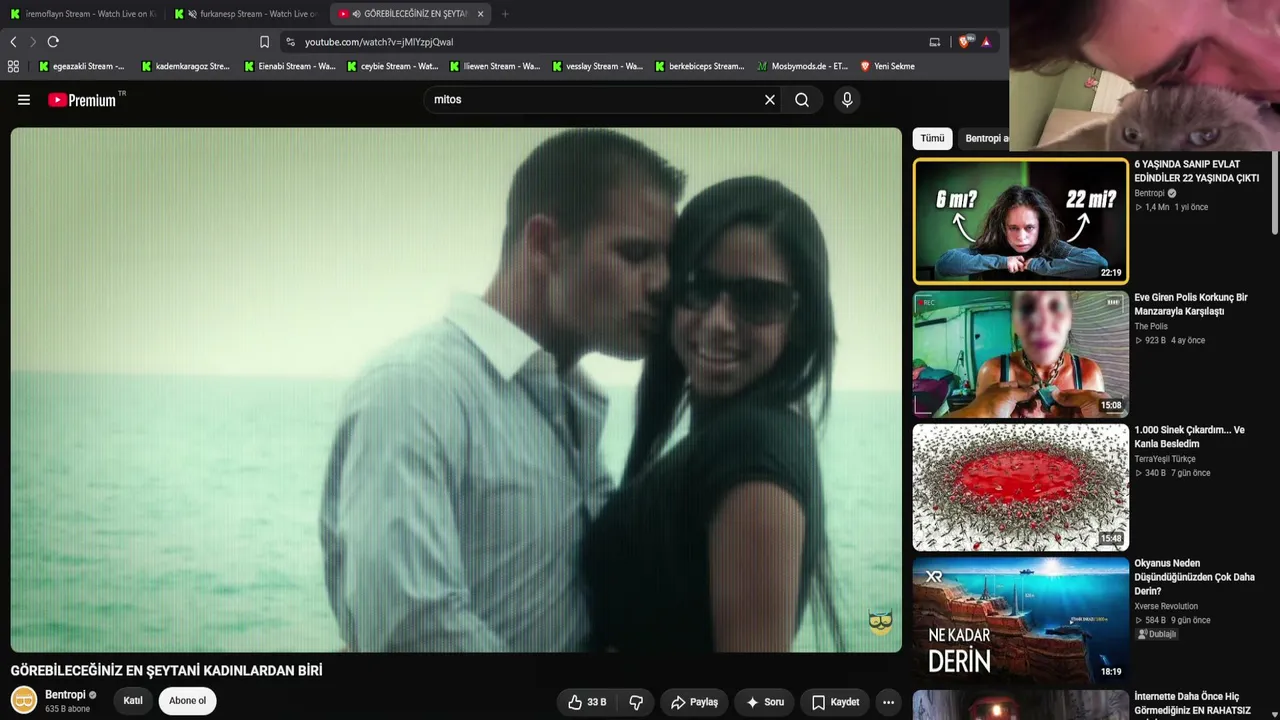Open the ceybie Stream bookmark

click(392, 66)
